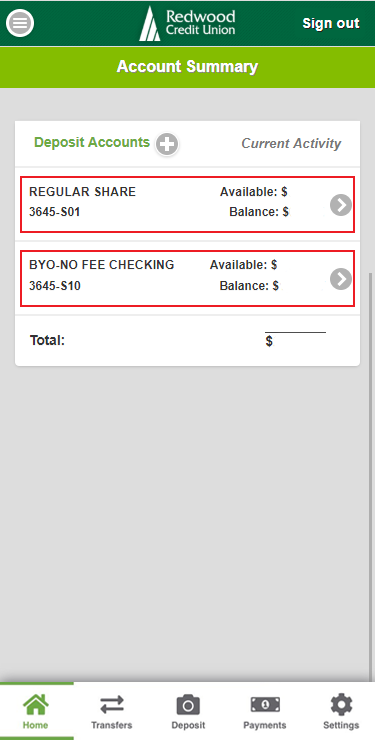Open the hamburger menu icon

pos(20,23)
